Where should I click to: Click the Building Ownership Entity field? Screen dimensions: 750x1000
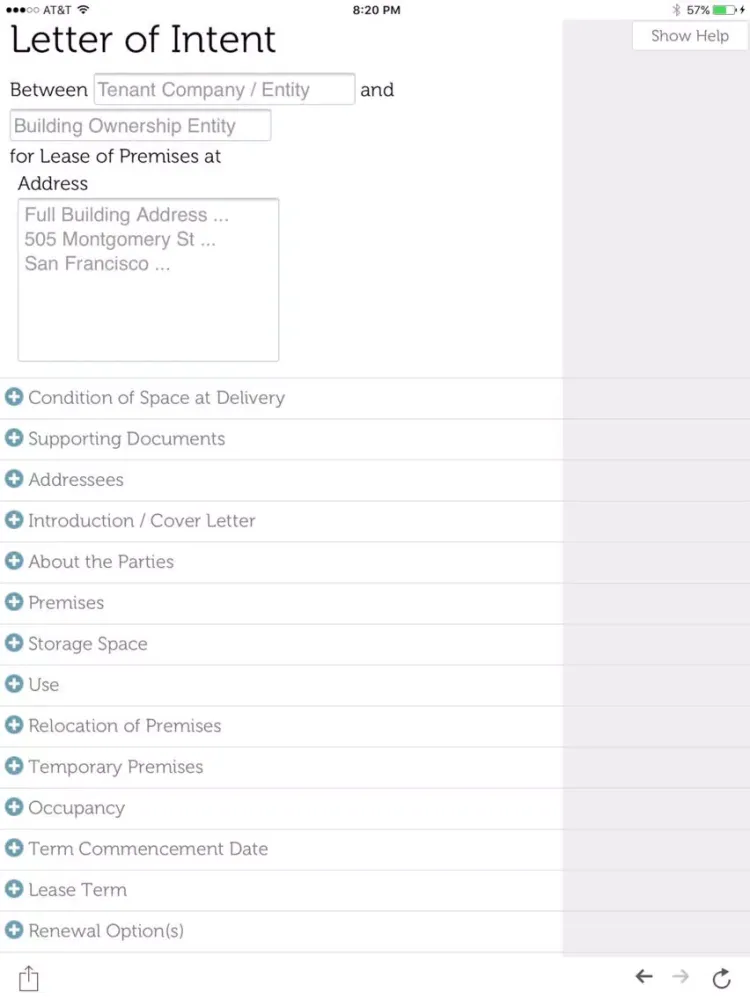[x=140, y=126]
